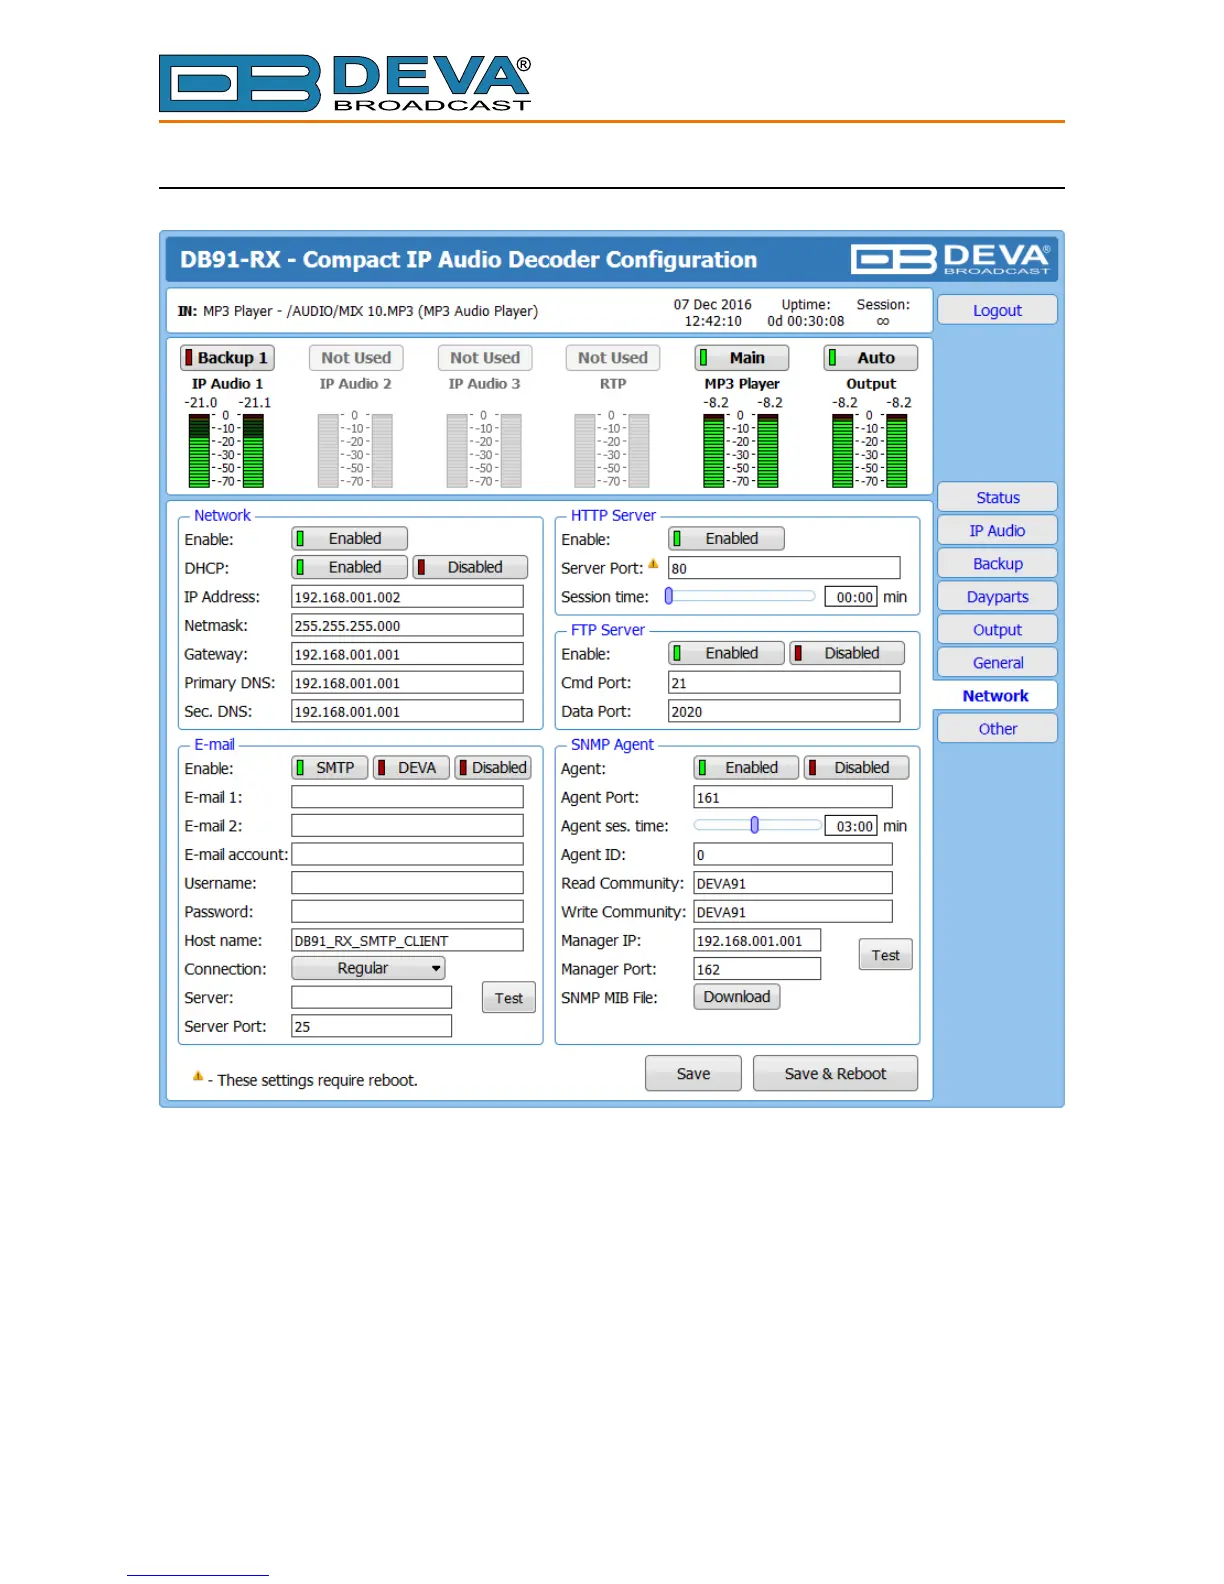Viewport: 1224px width, 1584px height.
Task: Click the E-mail account field
Action: [x=407, y=855]
